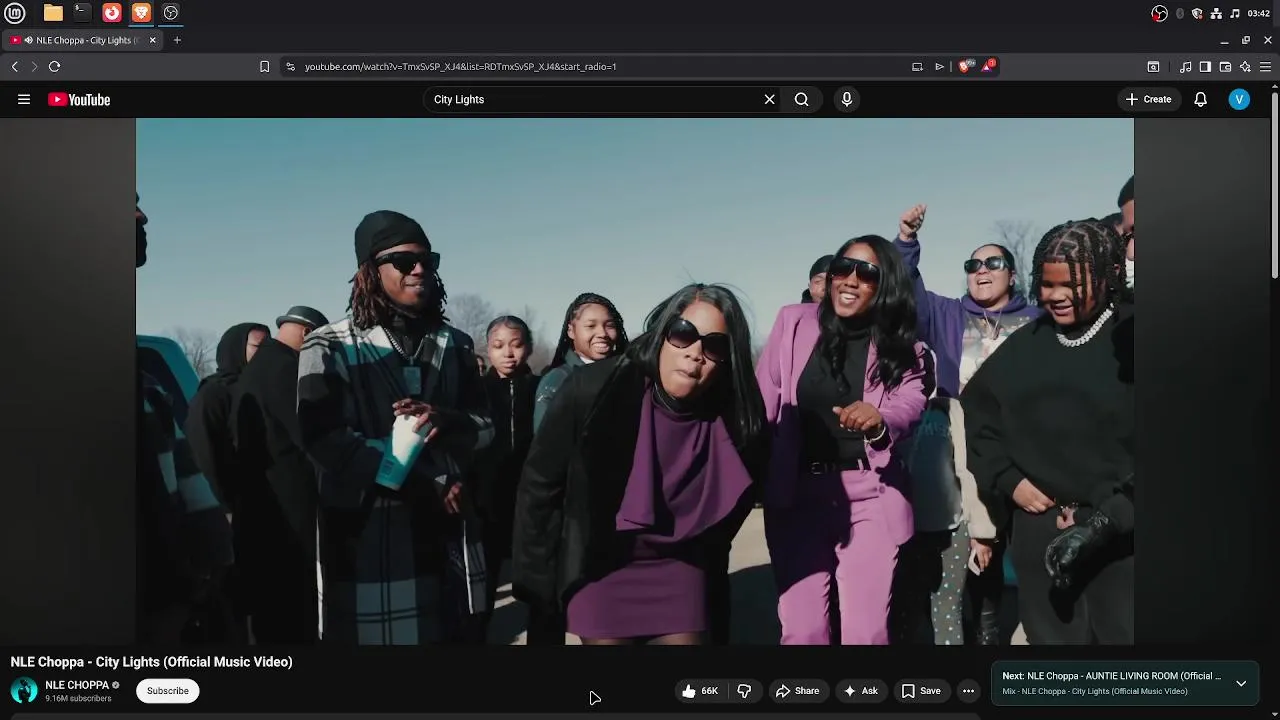Dislike this video
The height and width of the screenshot is (720, 1280).
click(744, 691)
